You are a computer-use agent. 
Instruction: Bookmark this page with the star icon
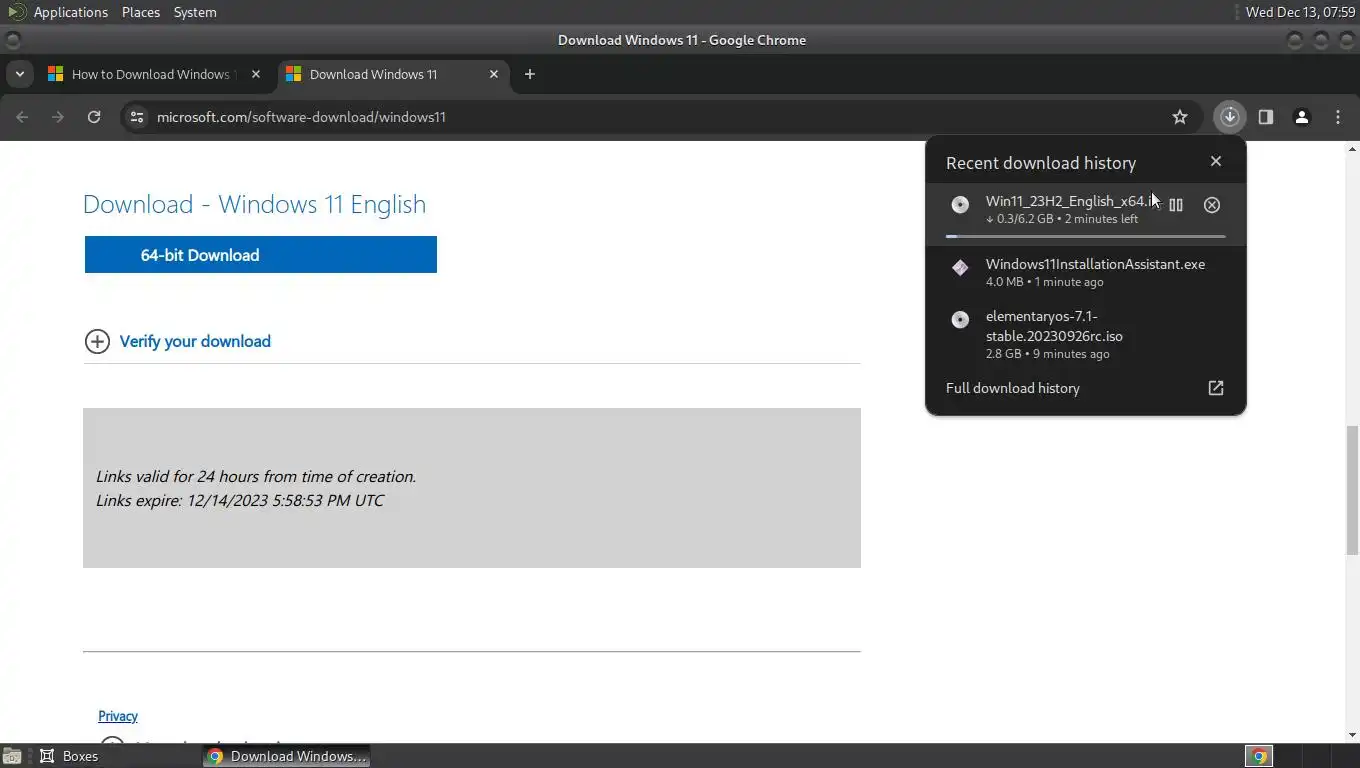[1180, 117]
